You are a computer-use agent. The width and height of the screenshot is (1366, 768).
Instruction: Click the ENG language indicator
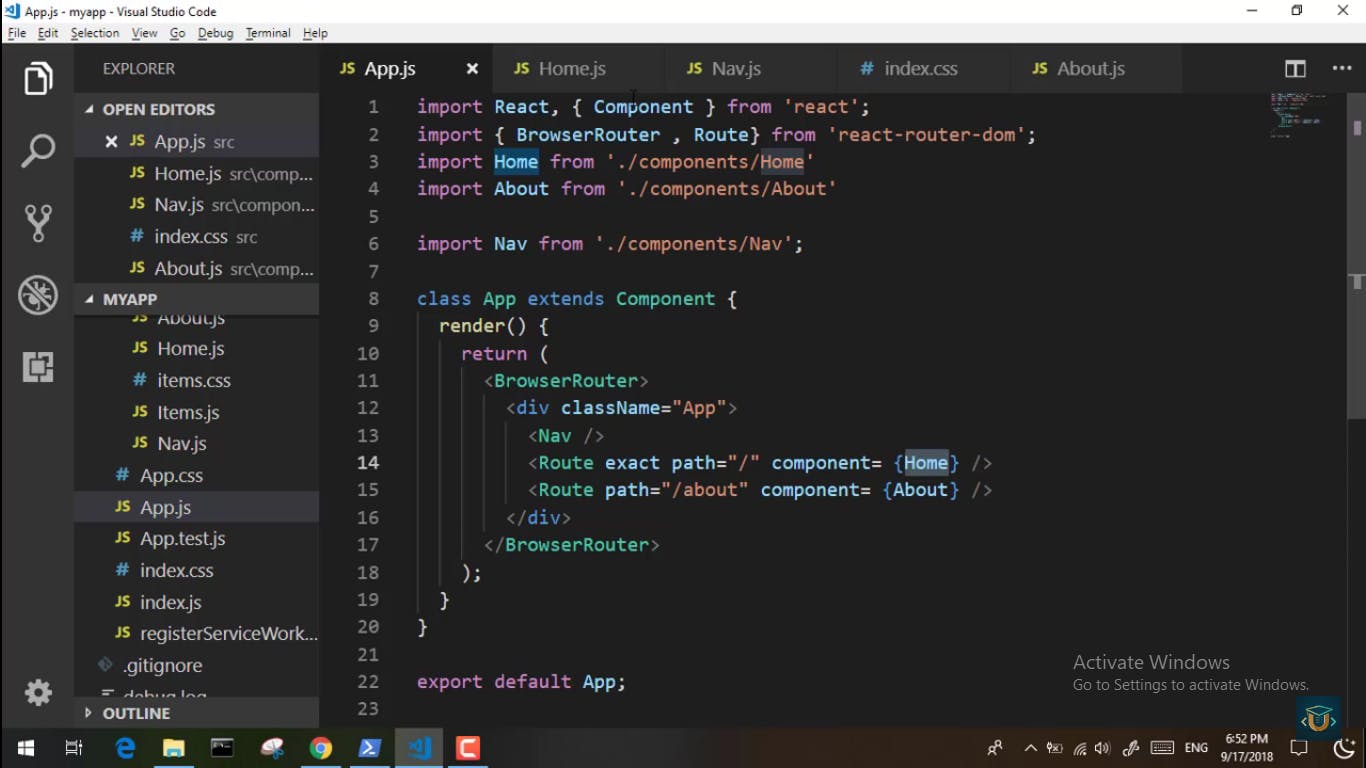pyautogui.click(x=1196, y=748)
